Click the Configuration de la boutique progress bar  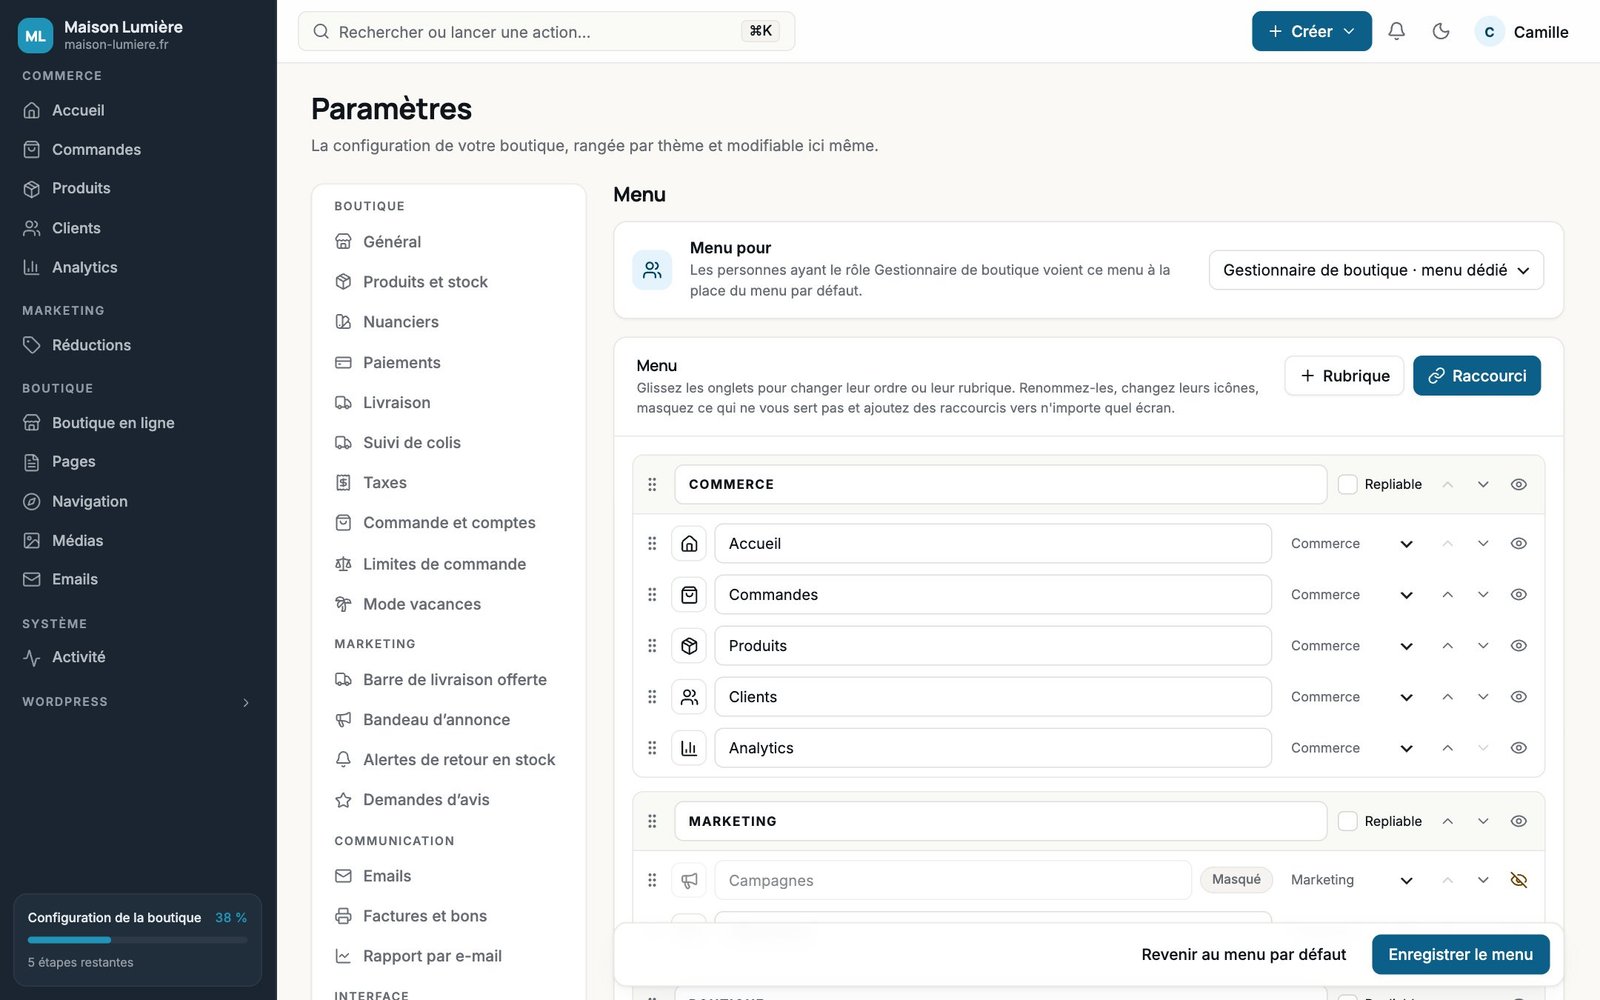(137, 940)
